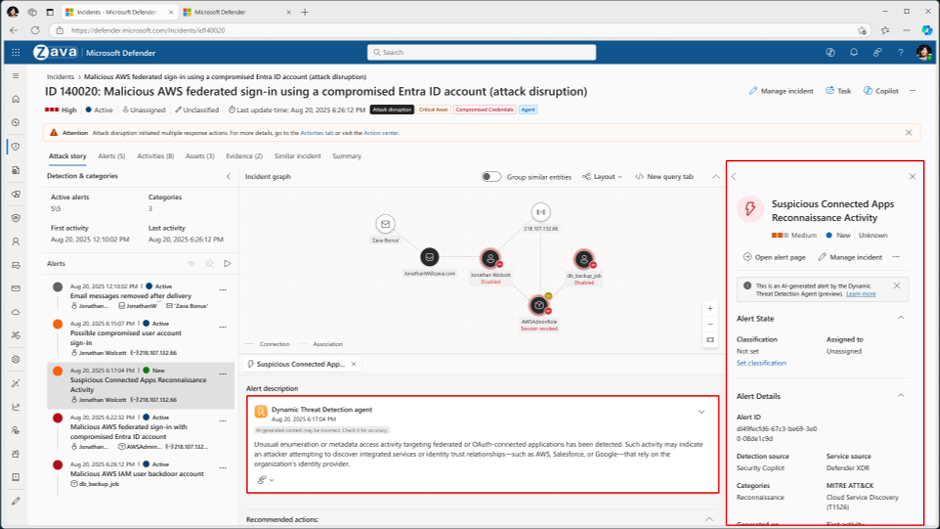Click the Task button
This screenshot has height=529, width=940.
(838, 91)
